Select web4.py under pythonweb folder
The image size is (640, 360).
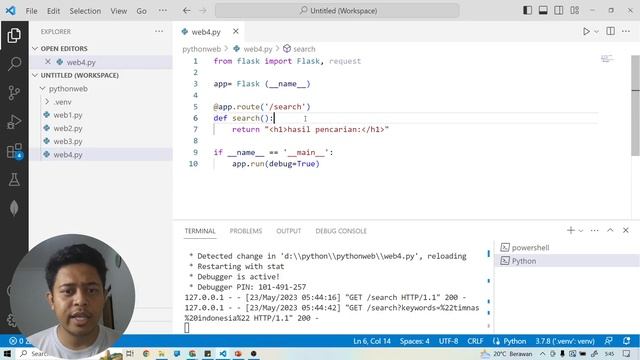pos(68,155)
